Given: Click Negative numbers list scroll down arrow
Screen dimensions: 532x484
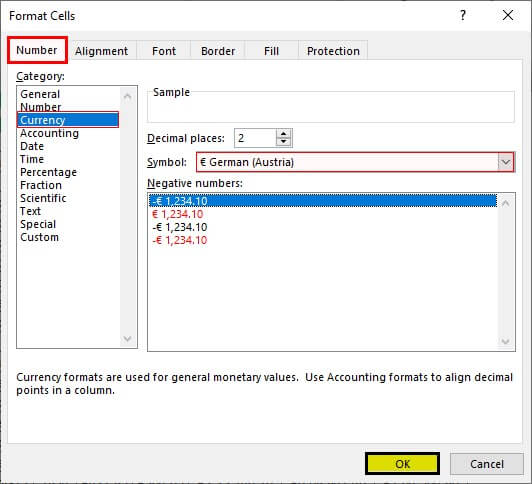Looking at the screenshot, I should [506, 341].
